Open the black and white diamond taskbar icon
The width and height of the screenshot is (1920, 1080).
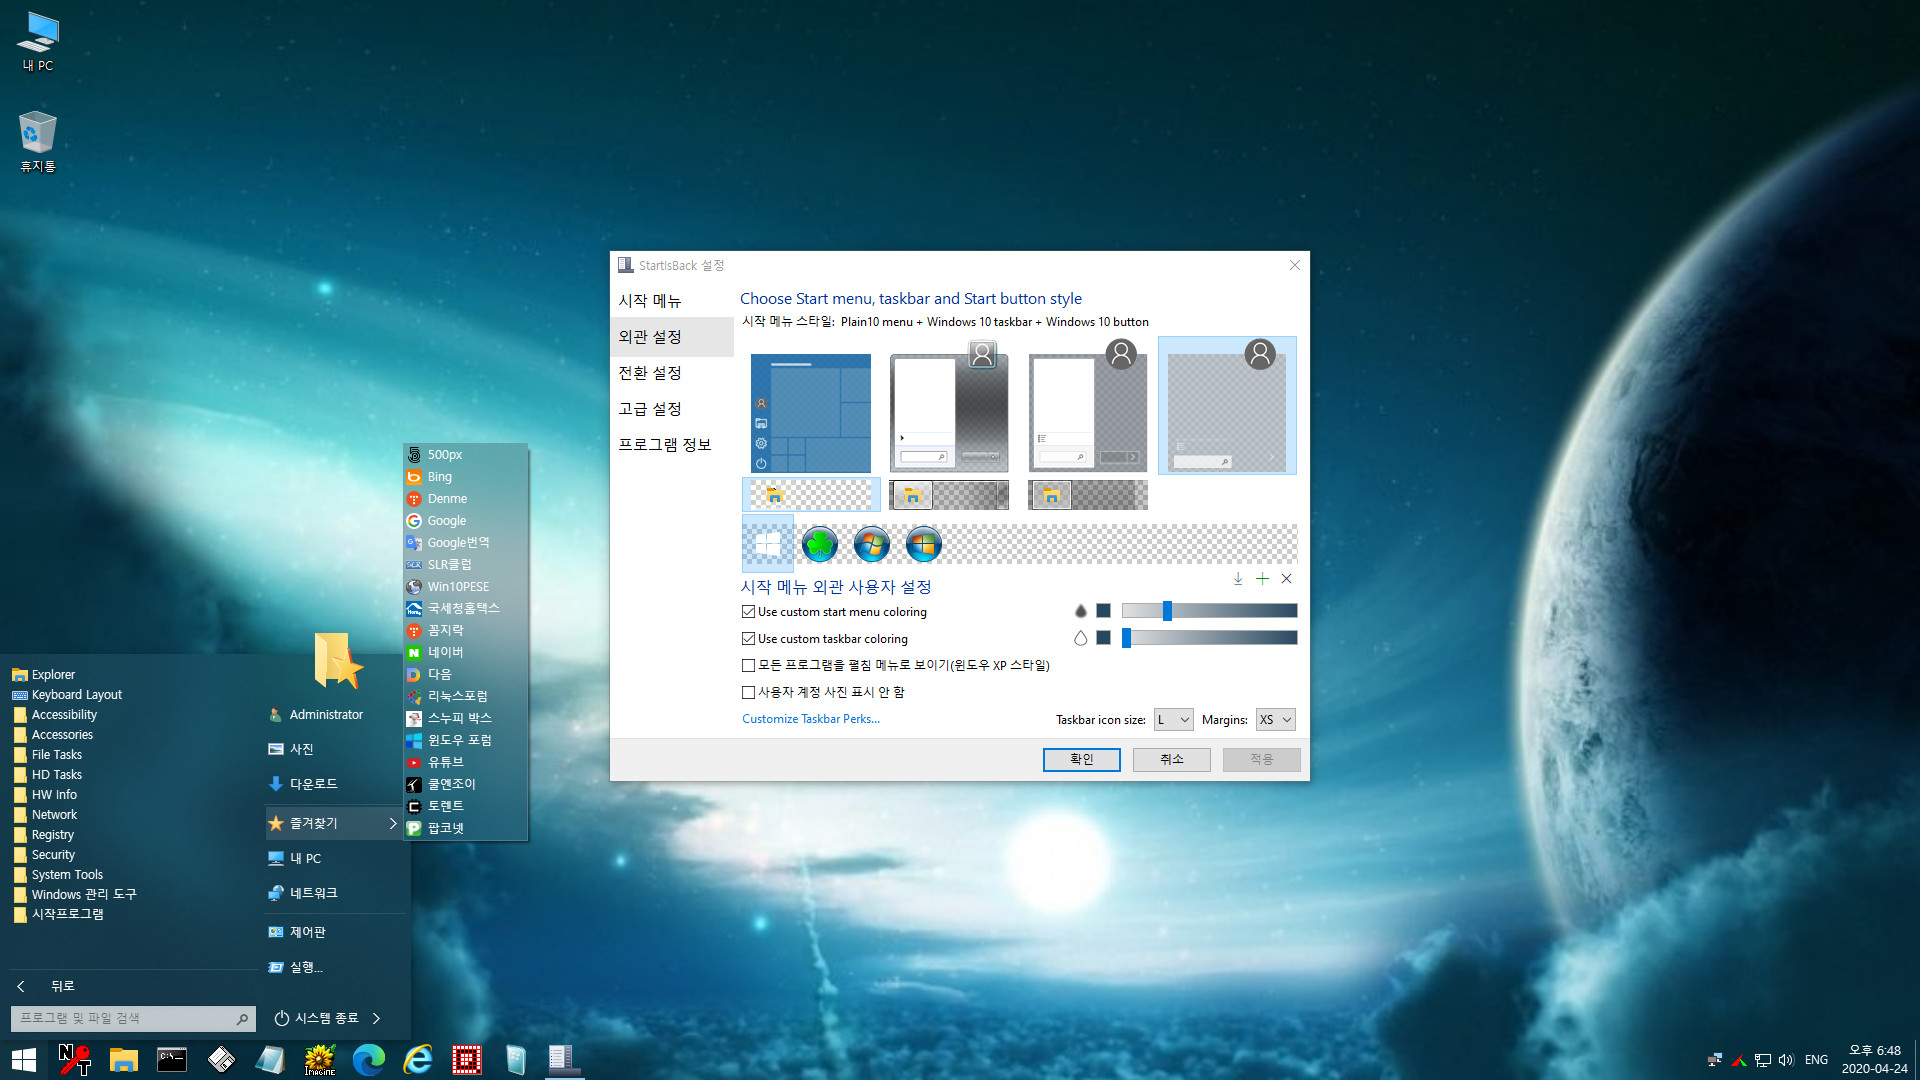tap(221, 1059)
